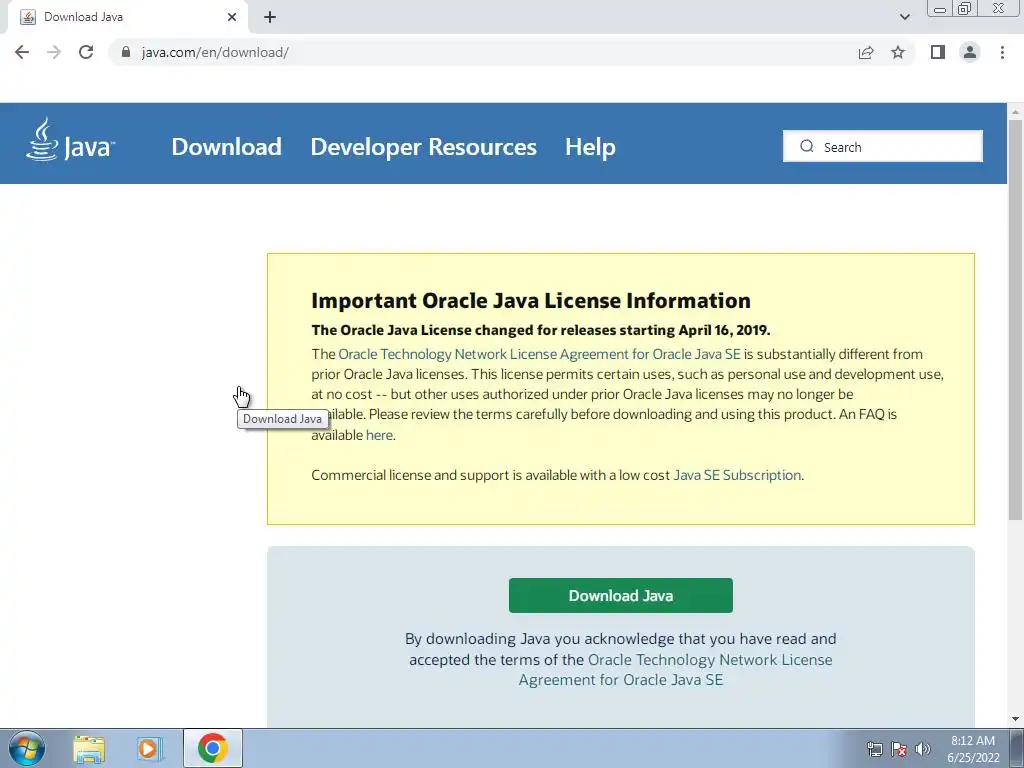Viewport: 1024px width, 768px height.
Task: Click the address bar URL java.com/en/download/
Action: pyautogui.click(x=215, y=52)
